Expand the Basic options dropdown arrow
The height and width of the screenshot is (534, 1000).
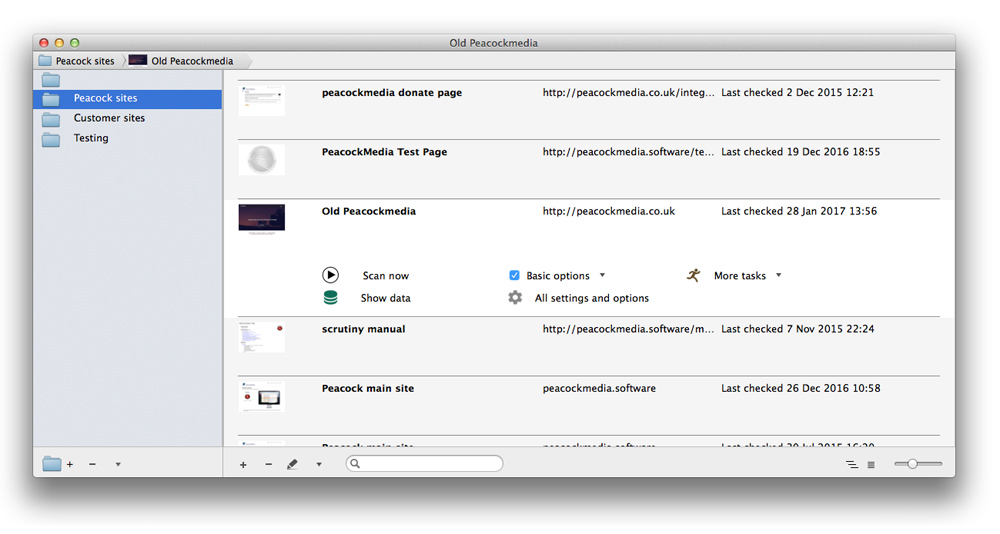[602, 275]
